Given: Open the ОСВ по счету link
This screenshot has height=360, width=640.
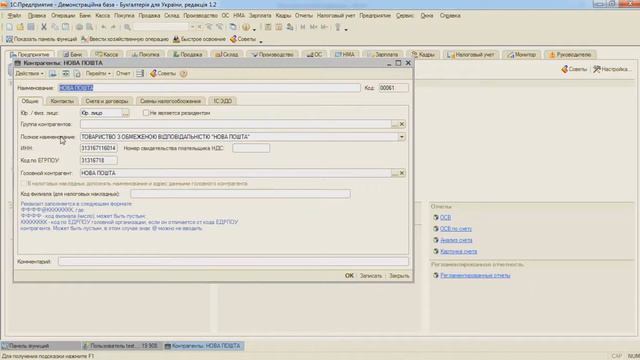Looking at the screenshot, I should 456,229.
